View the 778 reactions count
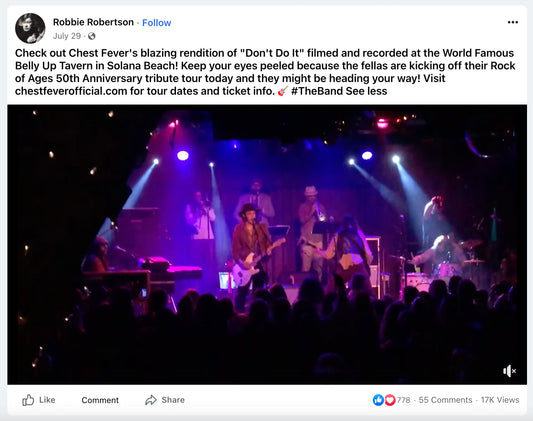 (x=403, y=400)
